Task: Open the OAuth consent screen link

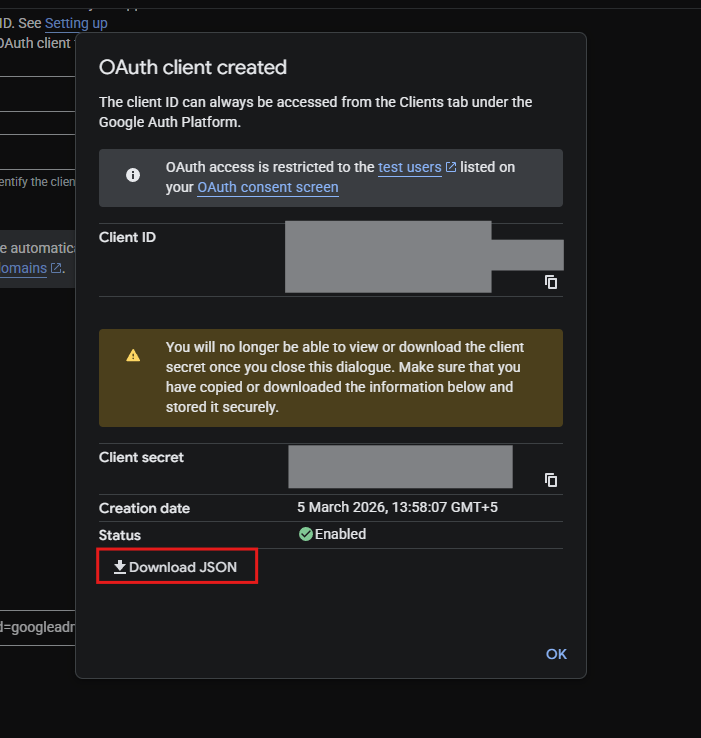Action: (x=267, y=187)
